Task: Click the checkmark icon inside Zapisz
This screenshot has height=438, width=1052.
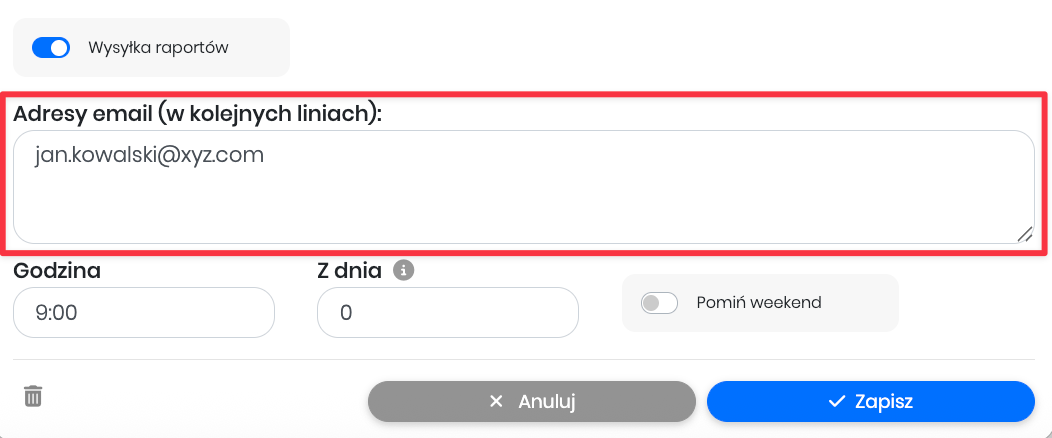Action: [x=838, y=402]
